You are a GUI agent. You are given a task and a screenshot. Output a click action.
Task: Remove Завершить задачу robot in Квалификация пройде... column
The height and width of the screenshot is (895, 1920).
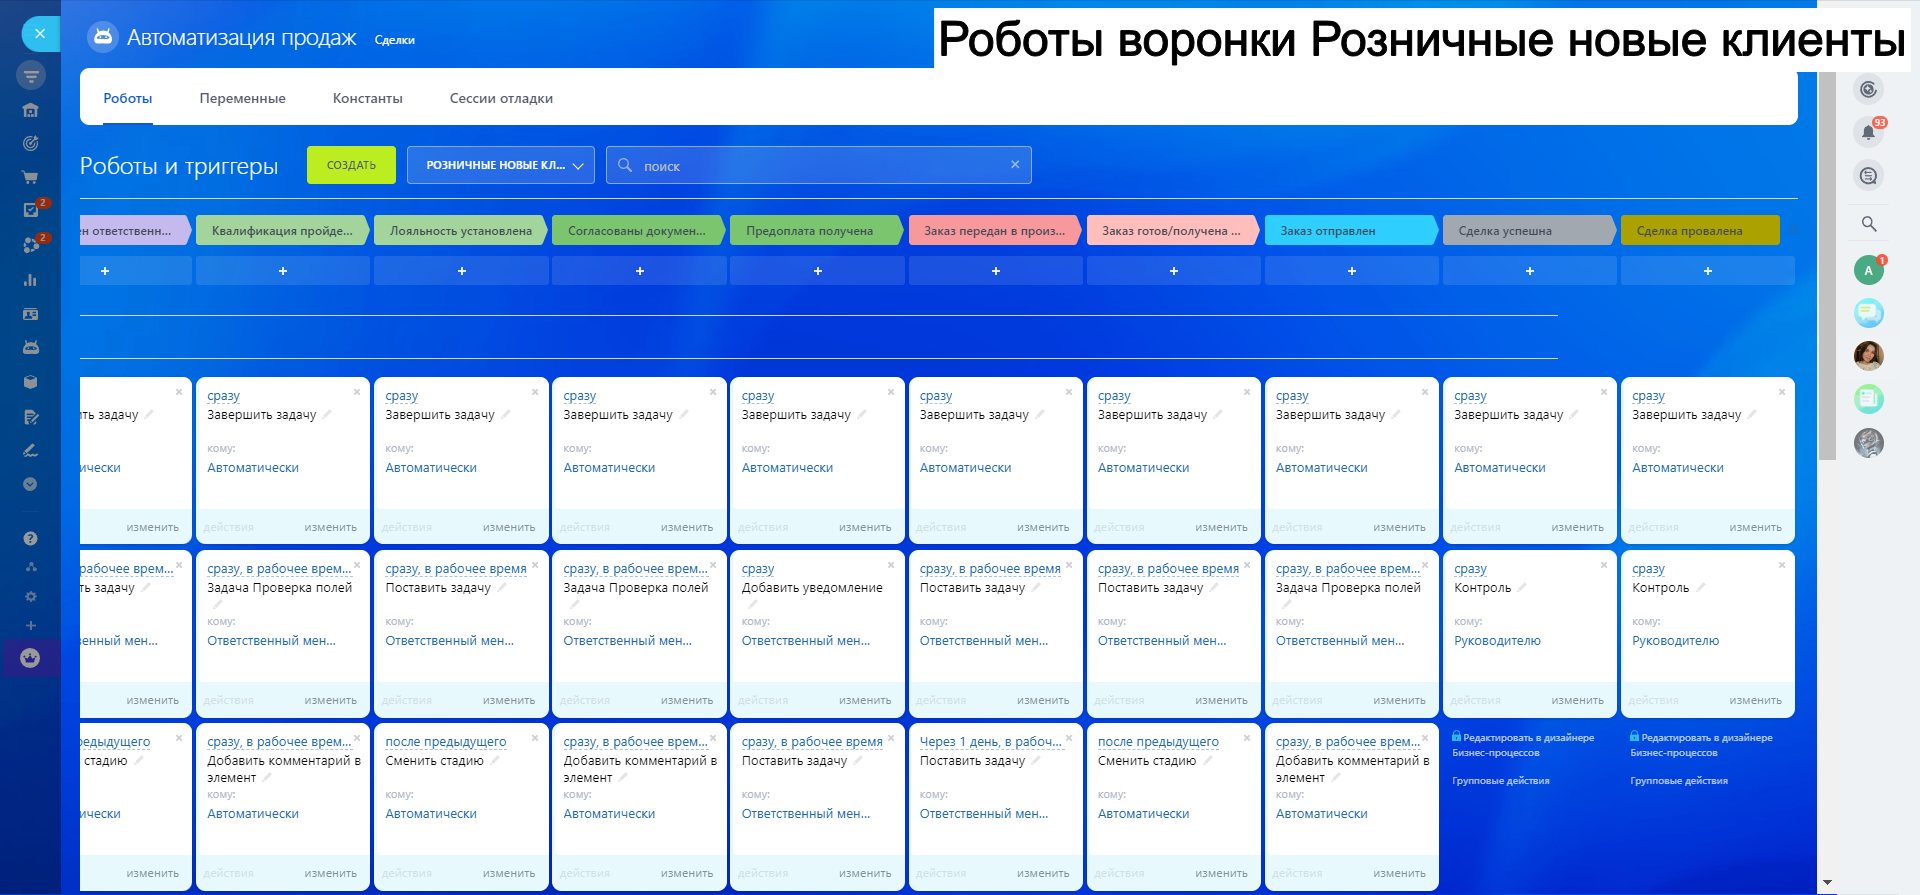pos(357,392)
